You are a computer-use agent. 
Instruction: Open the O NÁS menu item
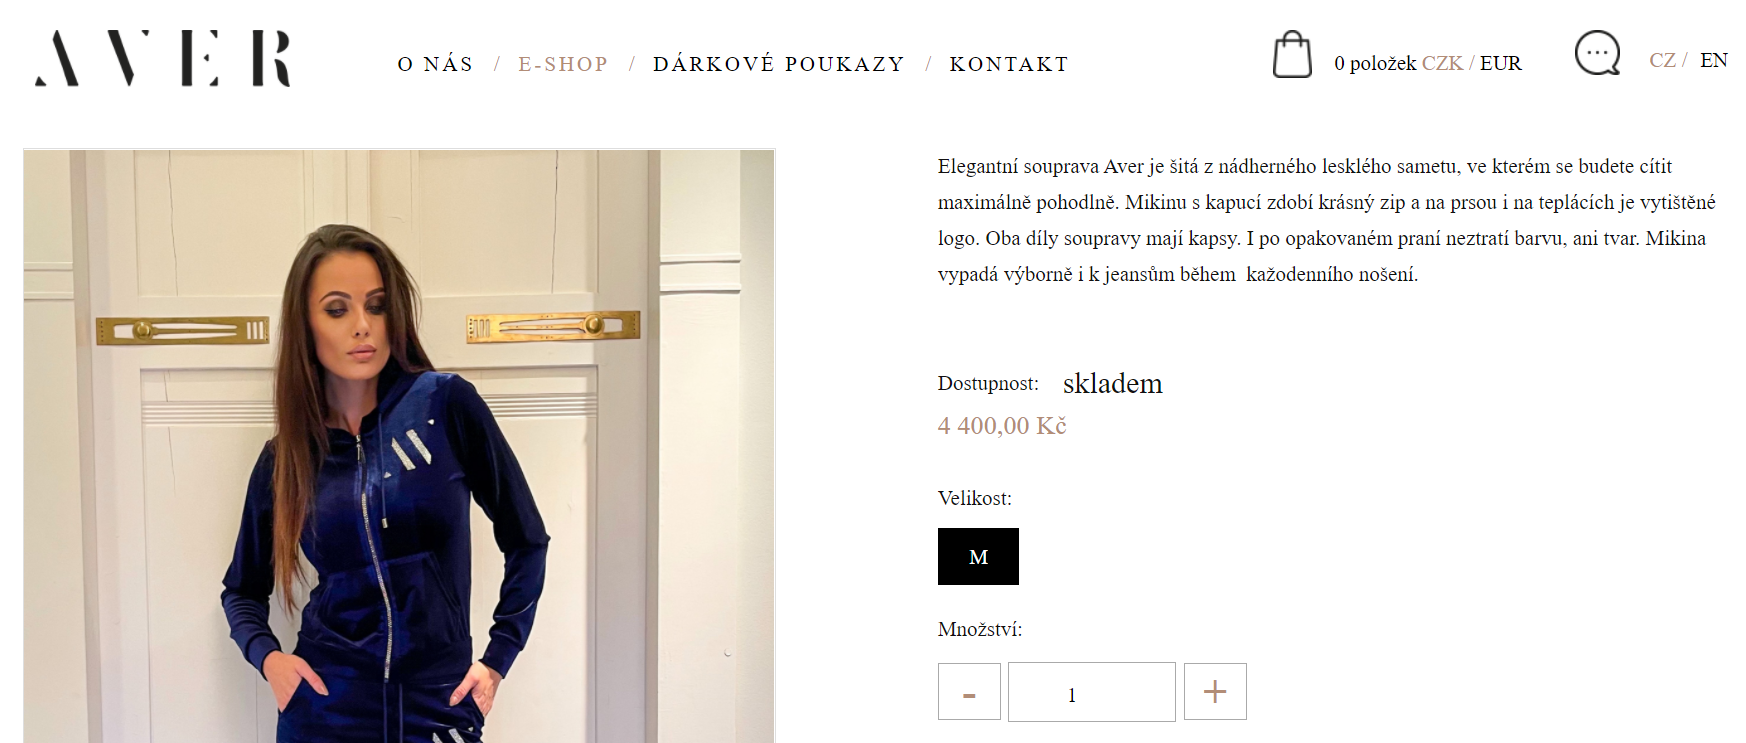click(435, 64)
